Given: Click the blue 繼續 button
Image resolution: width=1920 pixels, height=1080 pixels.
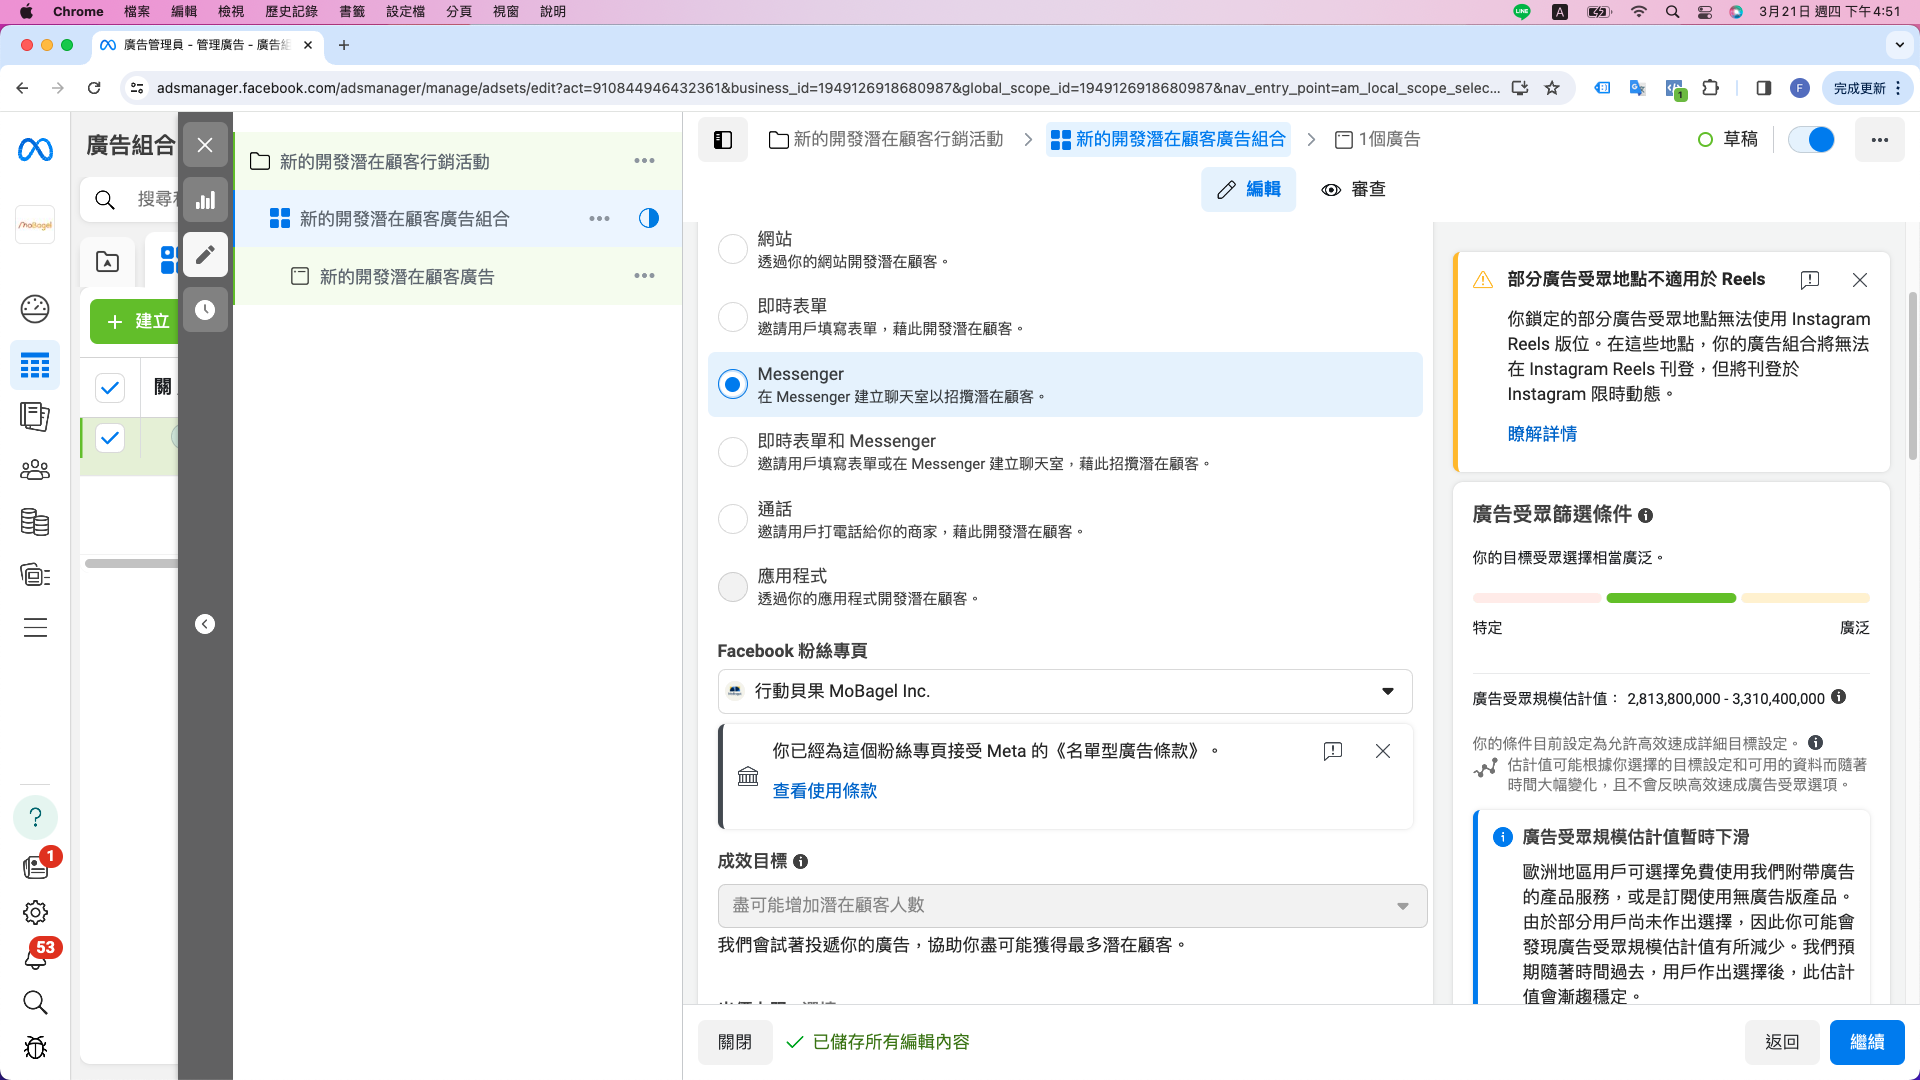Looking at the screenshot, I should click(1867, 1042).
